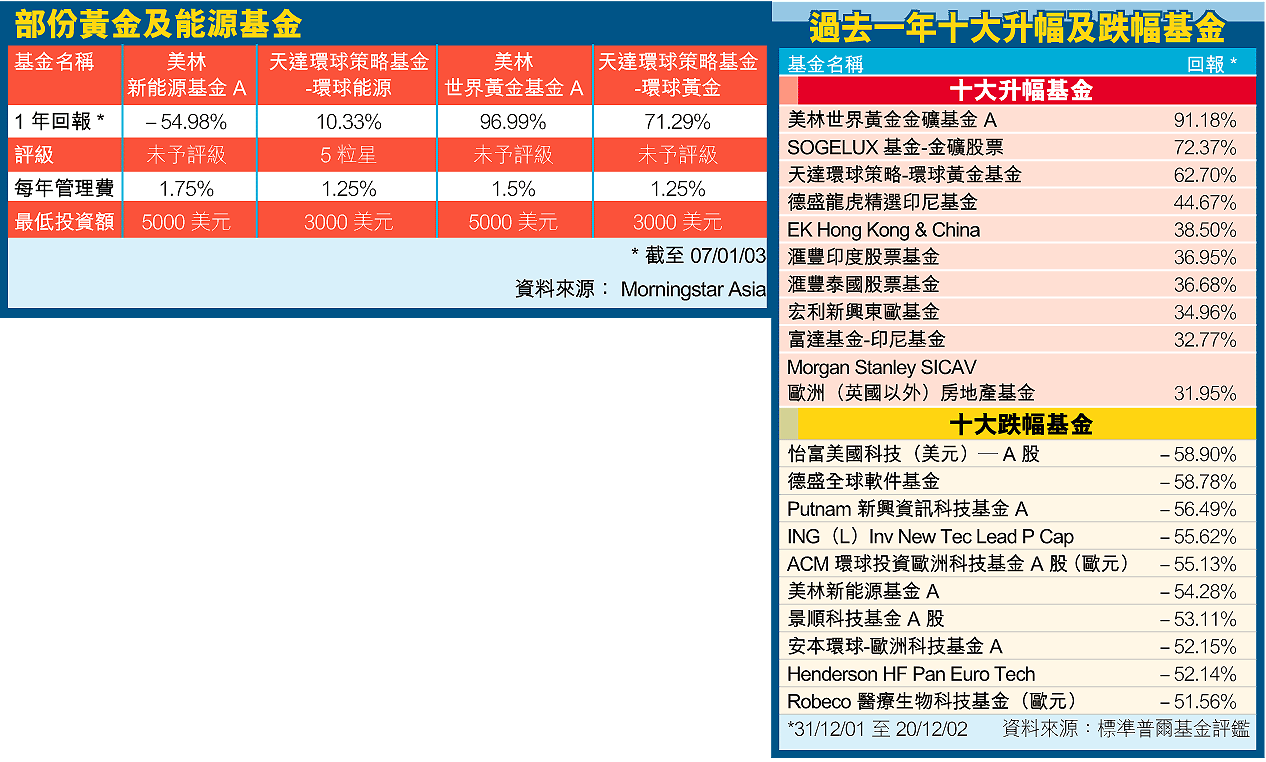Click the 過去一年十大升幅及跌幅基金 heading
The image size is (1266, 762).
[1017, 27]
